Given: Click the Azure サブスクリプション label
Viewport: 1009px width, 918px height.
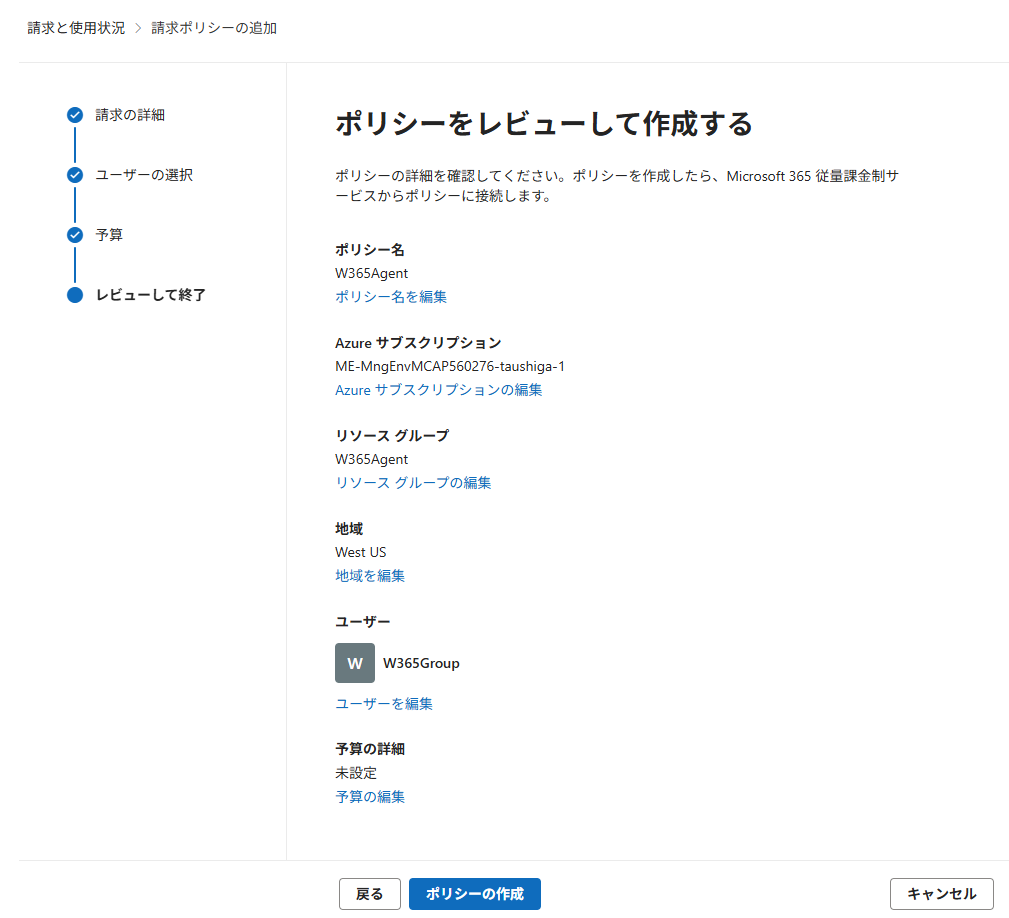Looking at the screenshot, I should (418, 343).
